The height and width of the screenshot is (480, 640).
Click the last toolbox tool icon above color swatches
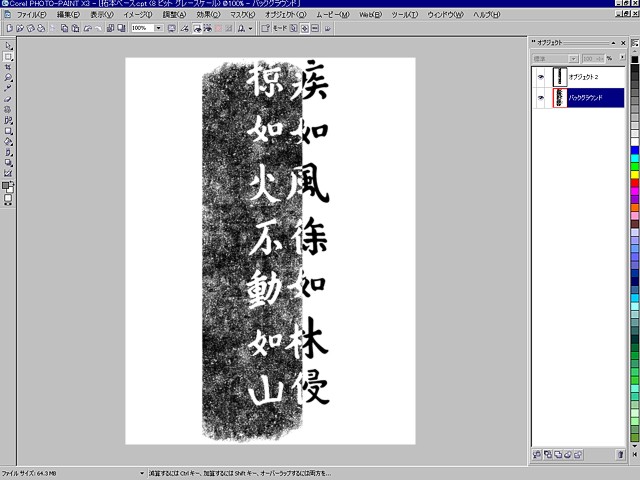pos(8,173)
